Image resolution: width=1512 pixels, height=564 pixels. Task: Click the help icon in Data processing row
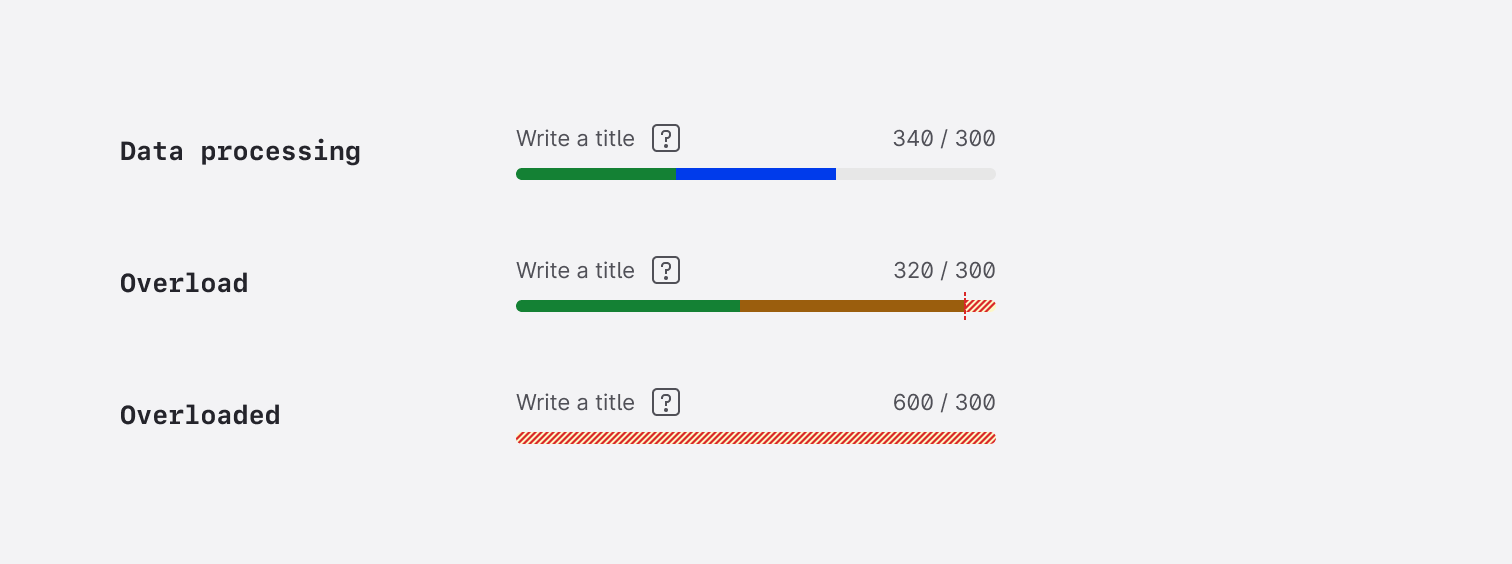[666, 138]
